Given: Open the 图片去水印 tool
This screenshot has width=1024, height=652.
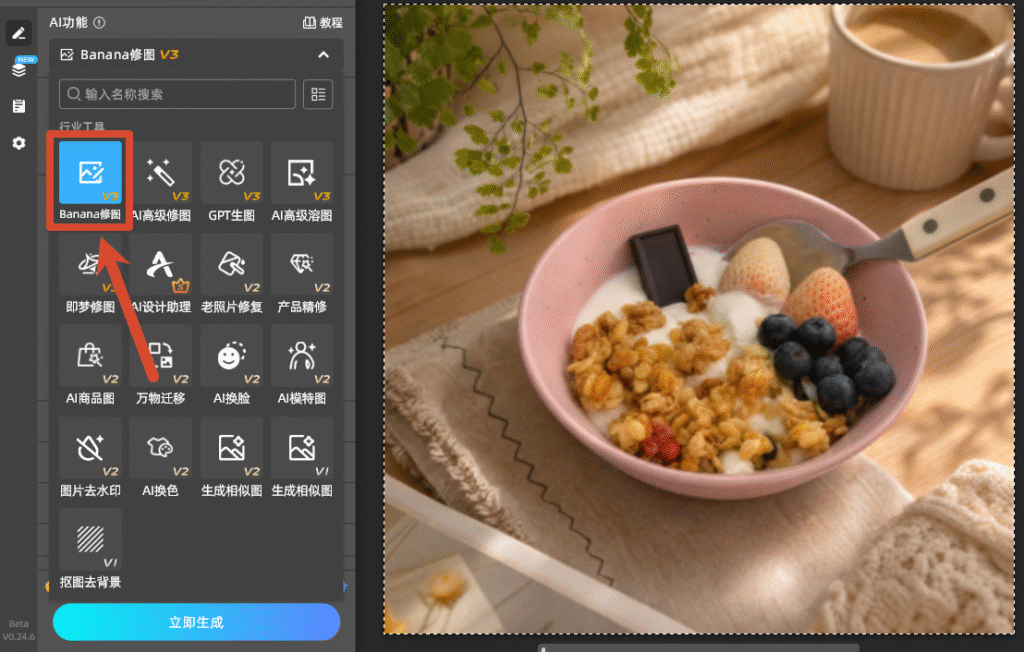Looking at the screenshot, I should tap(90, 457).
